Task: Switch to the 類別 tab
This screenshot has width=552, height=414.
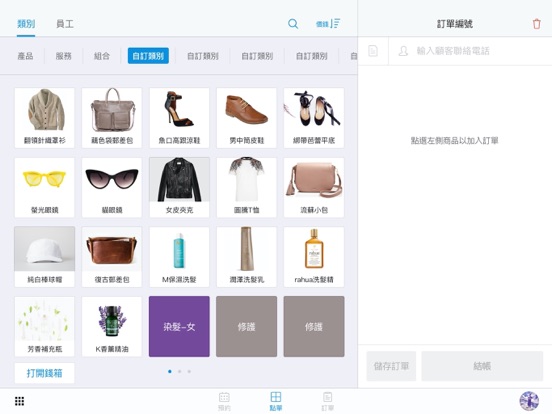Action: point(26,24)
